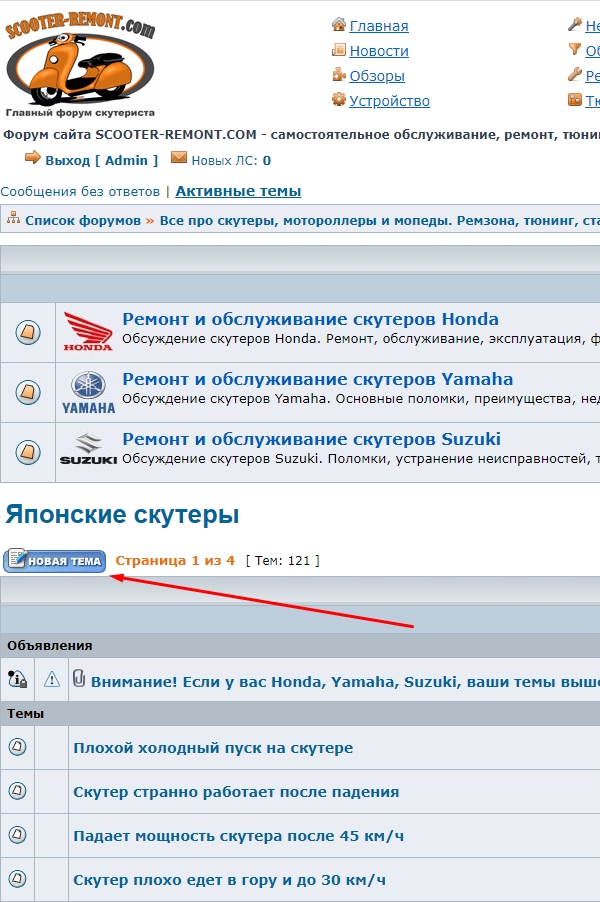Click the Scooter-Remont.com site logo

pos(80,60)
